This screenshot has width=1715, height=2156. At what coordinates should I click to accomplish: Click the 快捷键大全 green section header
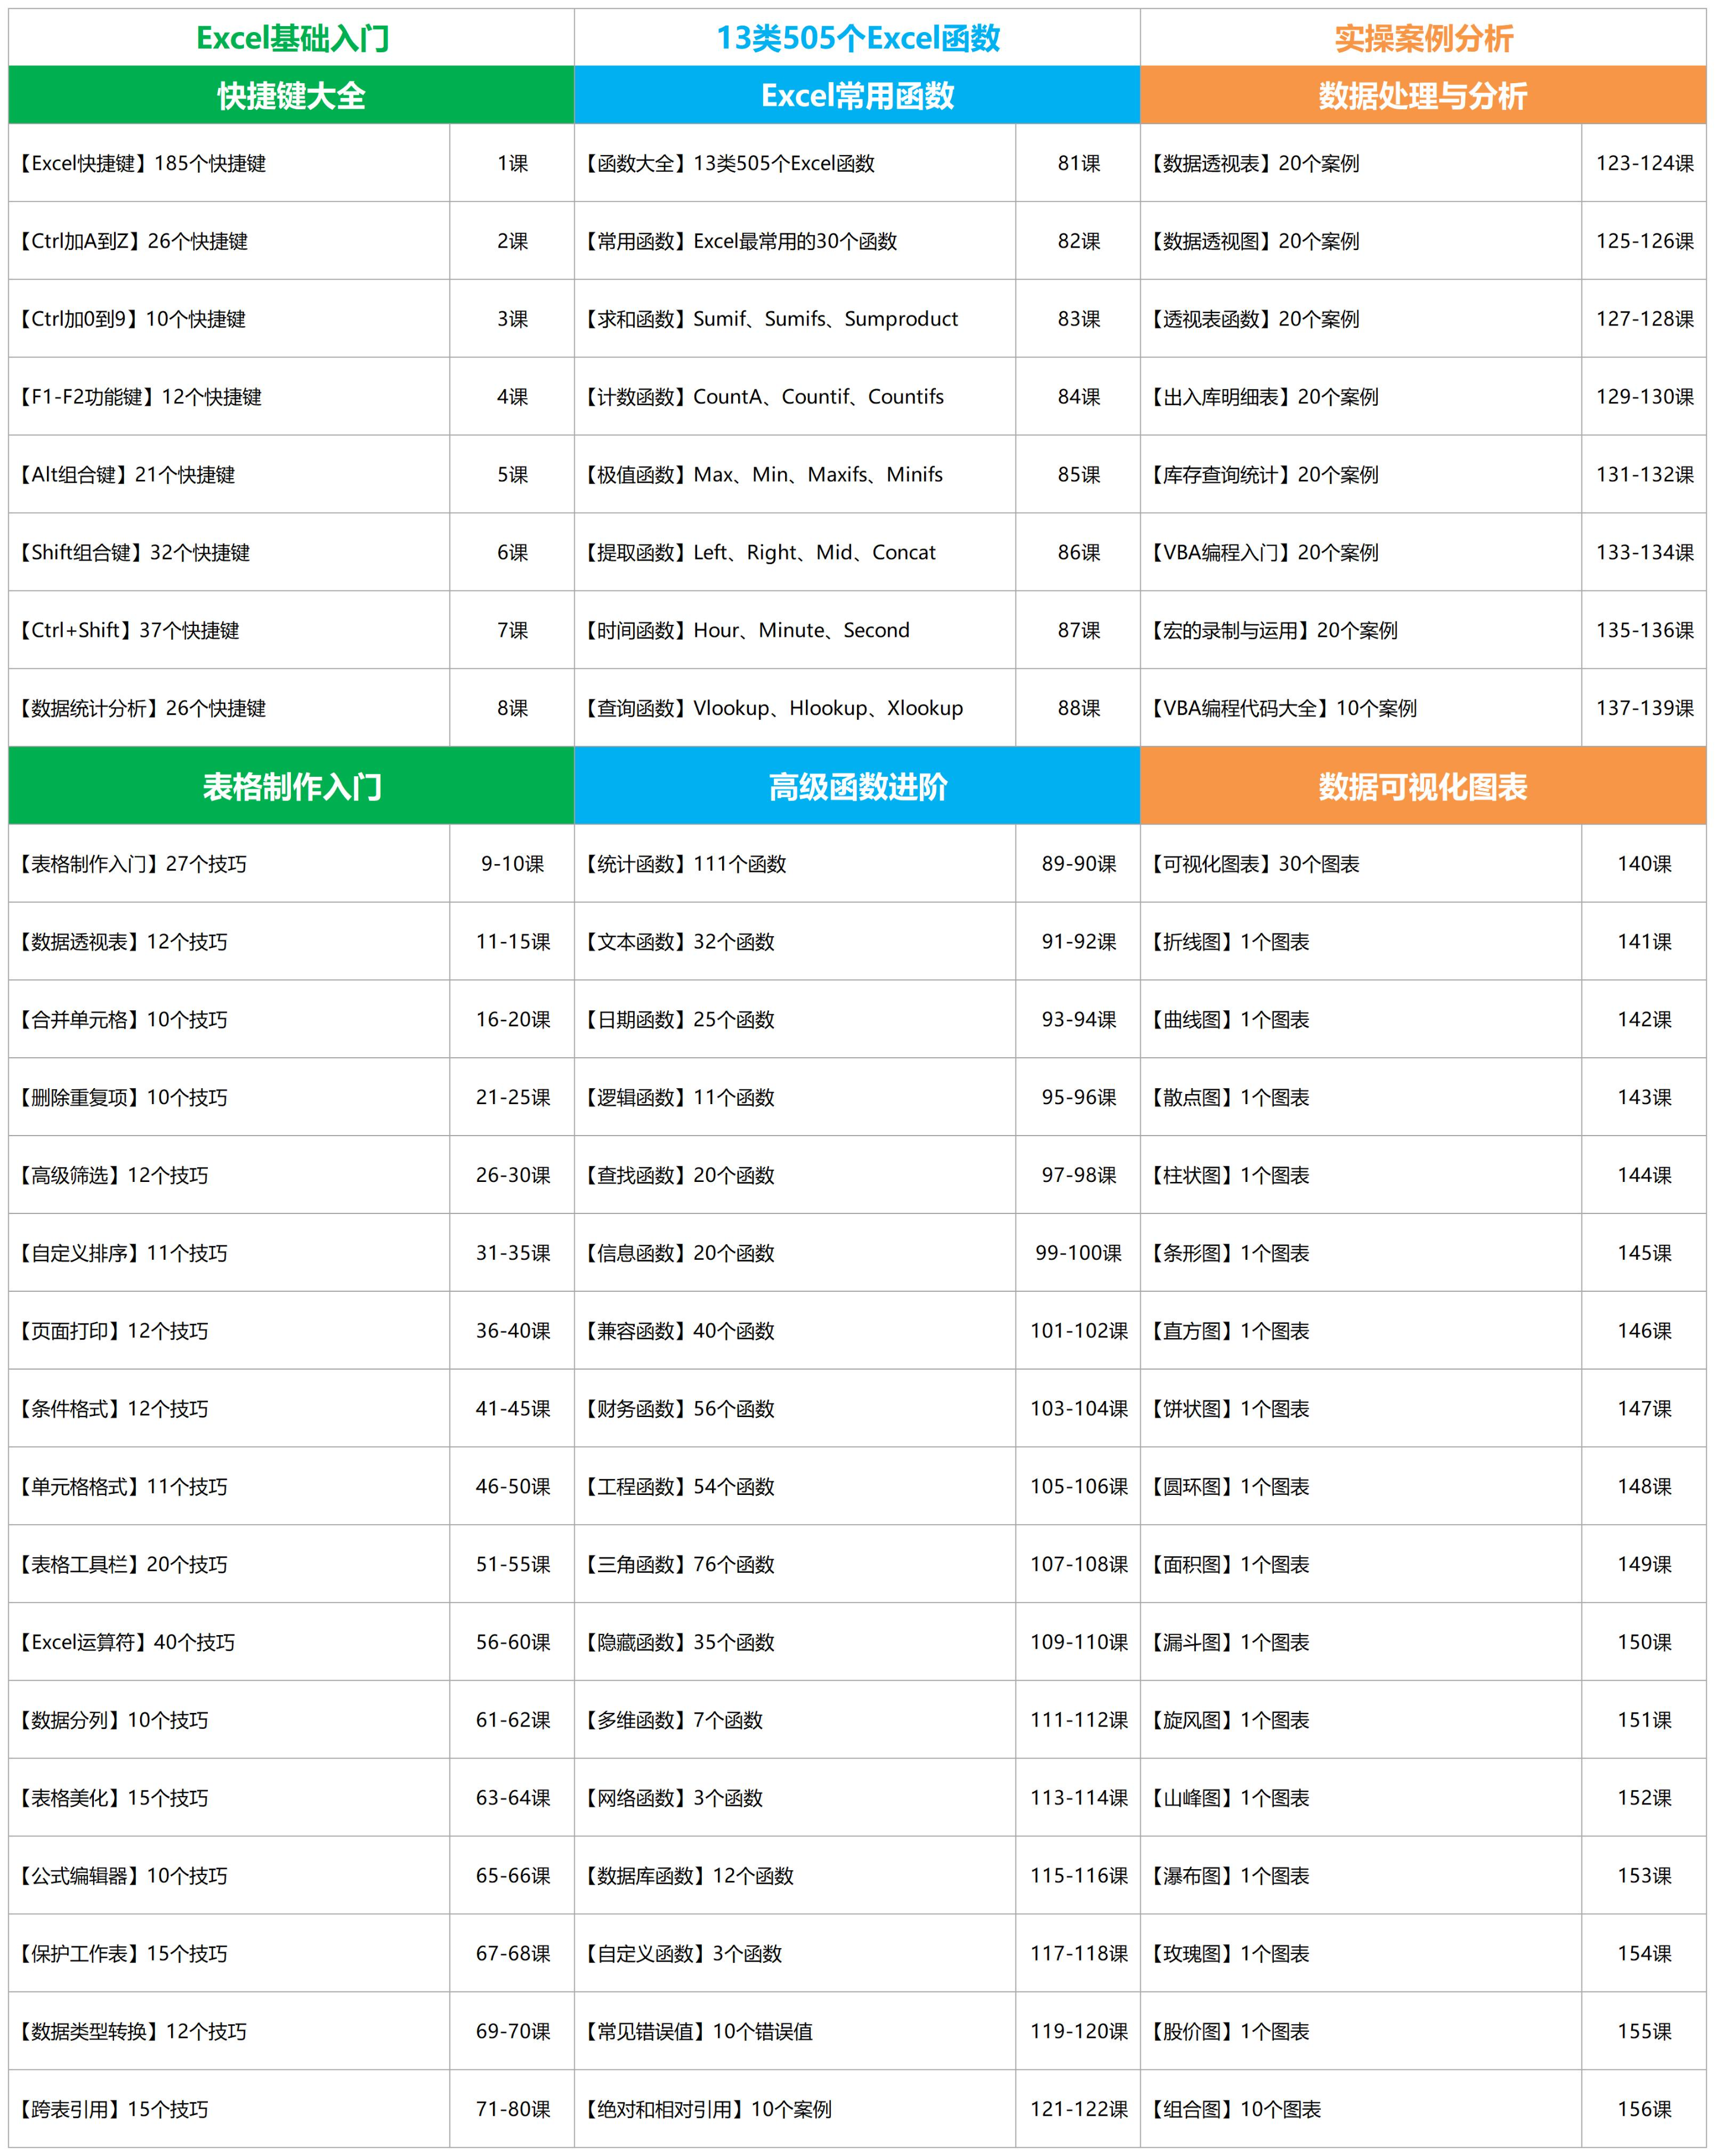click(x=291, y=96)
